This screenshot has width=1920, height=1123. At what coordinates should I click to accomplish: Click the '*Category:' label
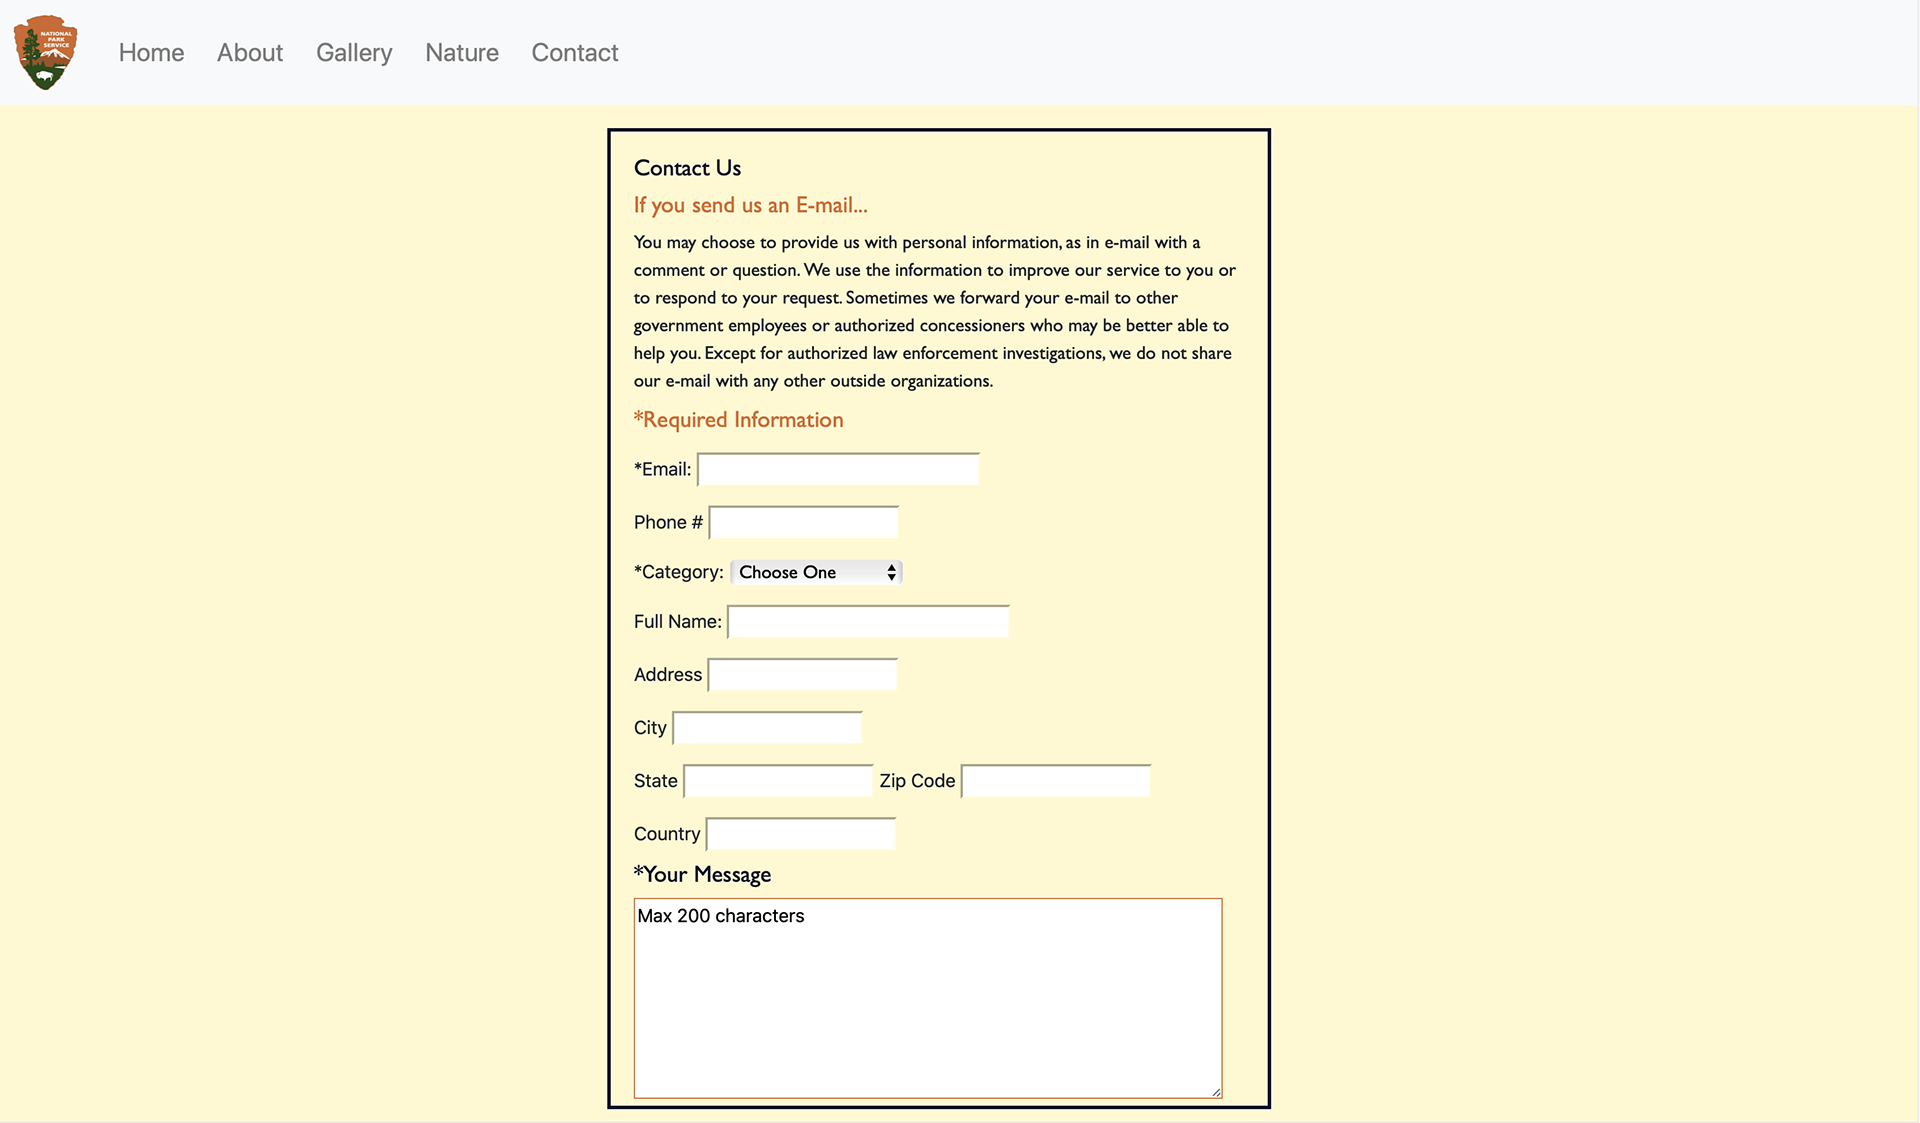click(679, 572)
